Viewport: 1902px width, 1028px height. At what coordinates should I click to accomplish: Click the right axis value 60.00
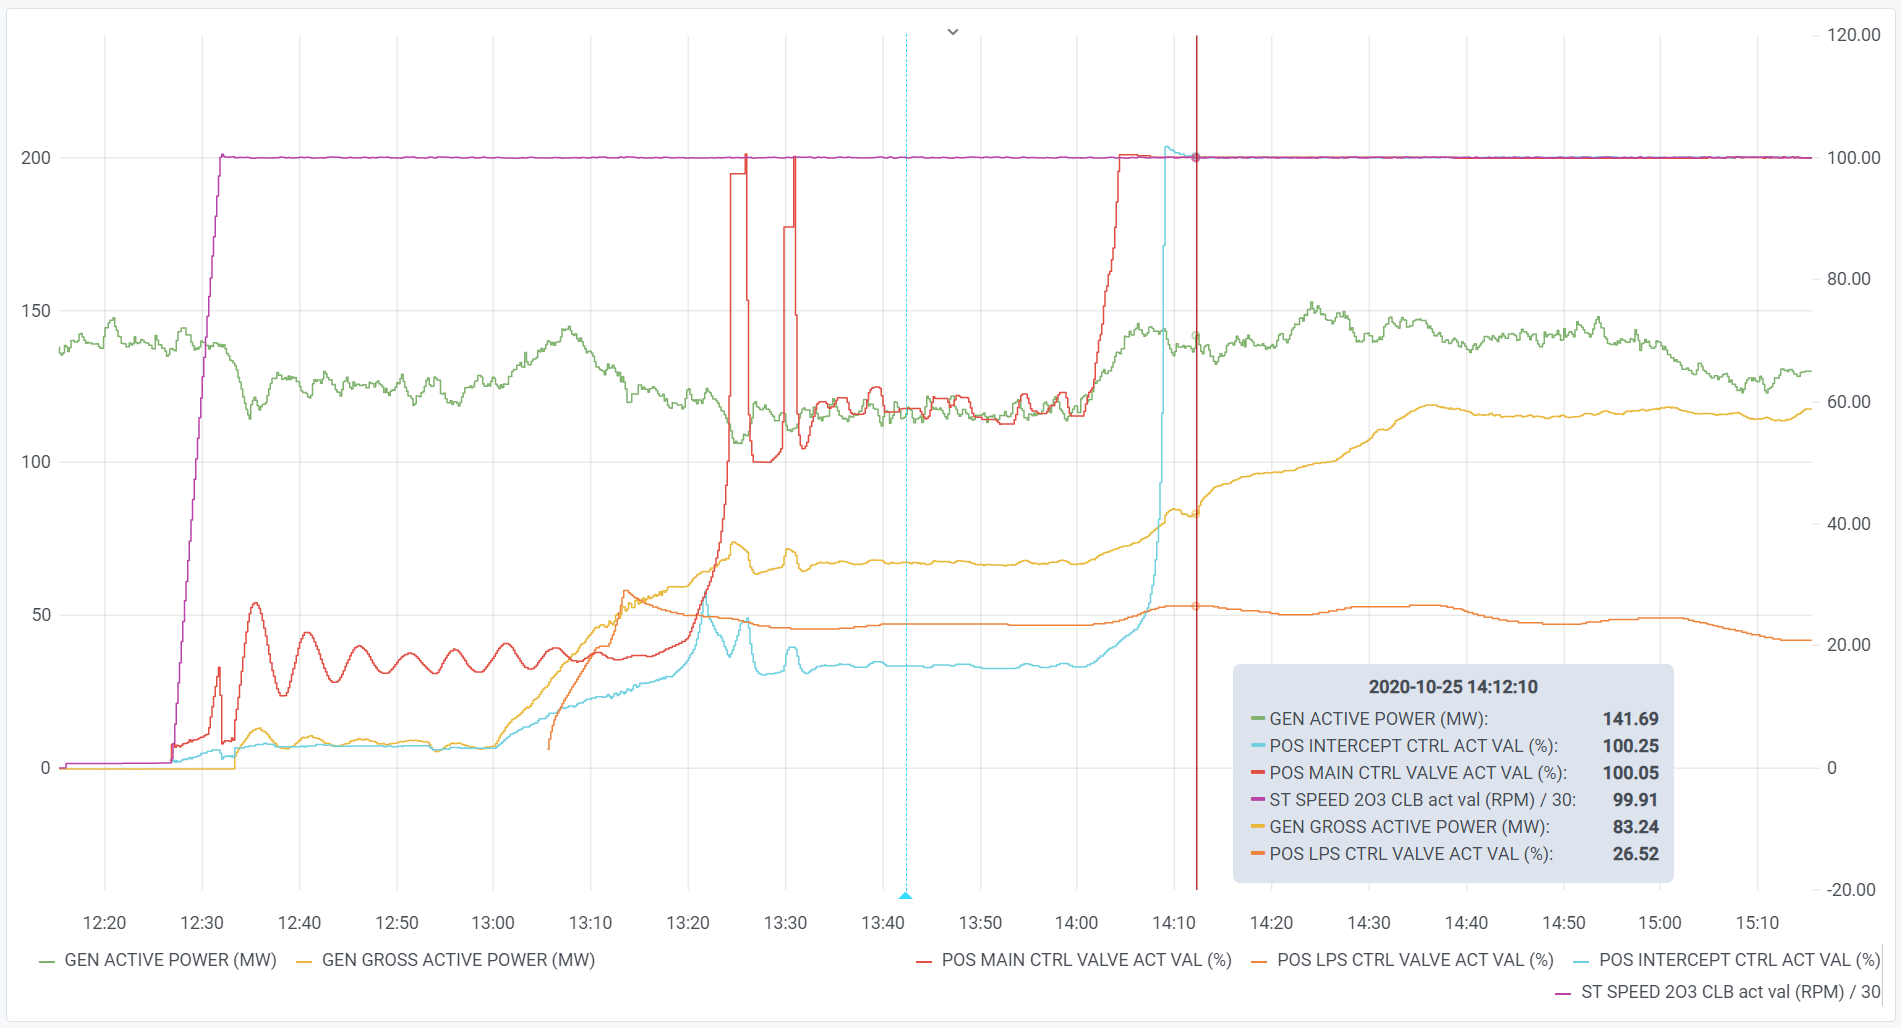[x=1848, y=402]
